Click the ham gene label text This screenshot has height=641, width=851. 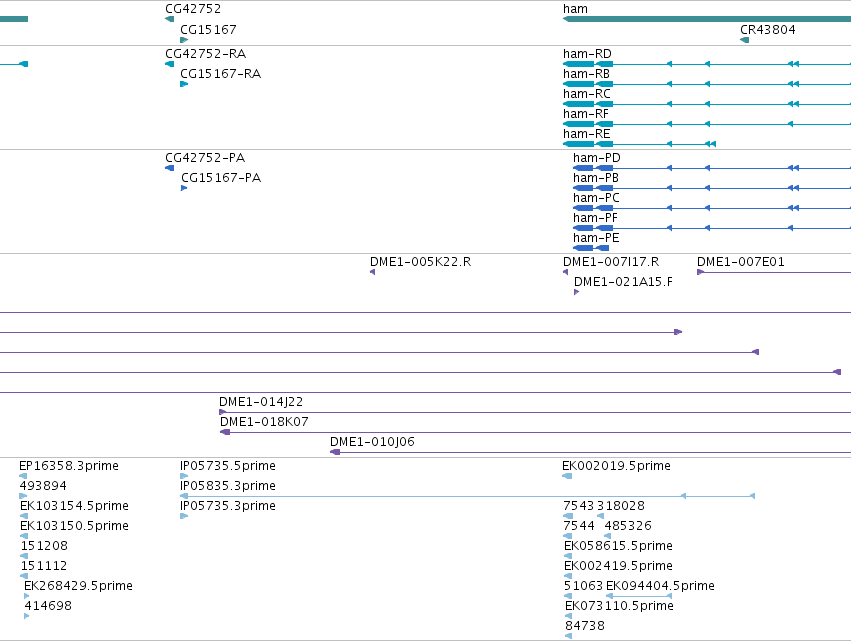(575, 9)
